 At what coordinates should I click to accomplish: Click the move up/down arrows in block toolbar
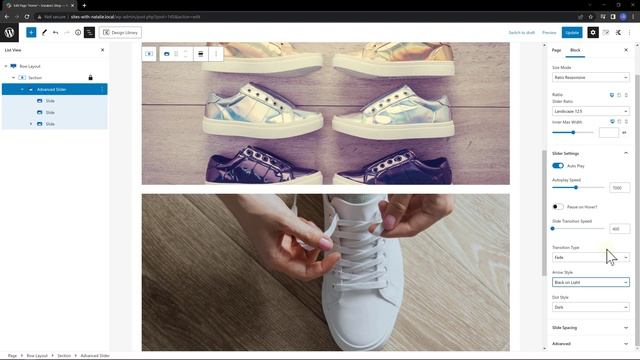coord(186,54)
